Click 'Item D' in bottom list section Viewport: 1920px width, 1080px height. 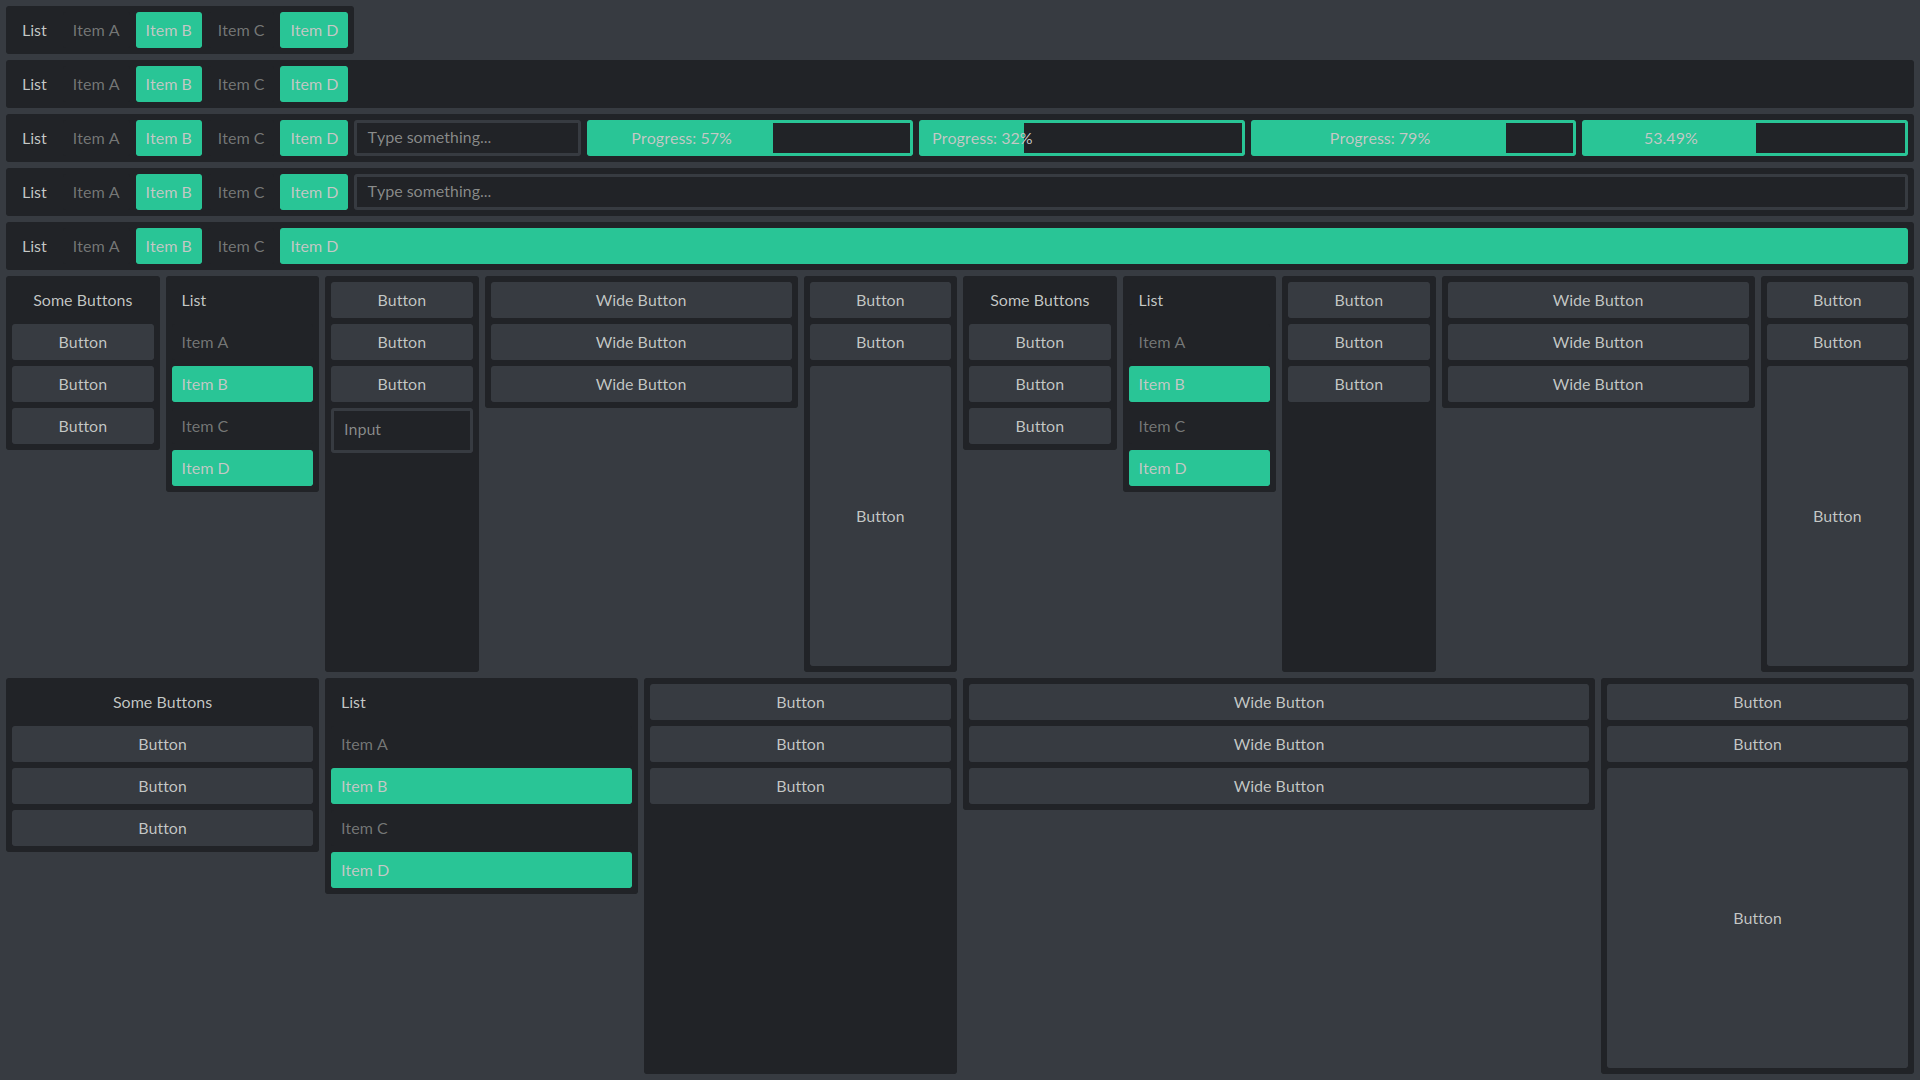tap(481, 869)
